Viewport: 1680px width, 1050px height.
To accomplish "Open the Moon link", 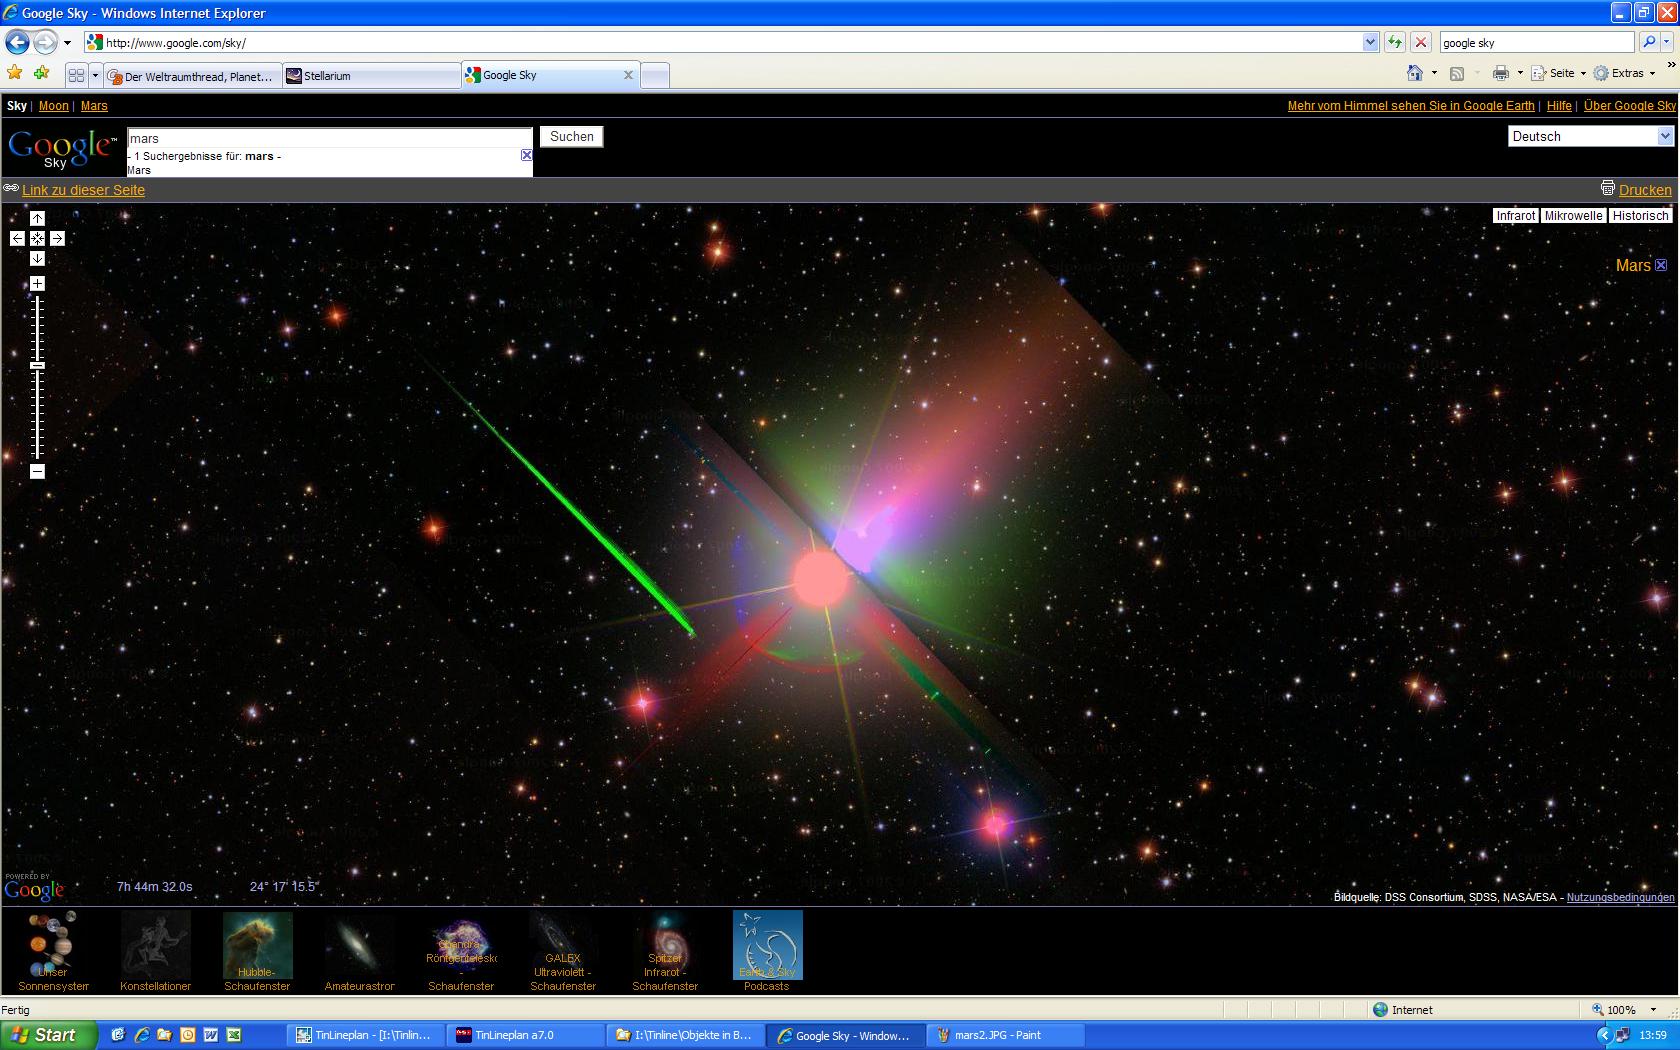I will point(54,106).
